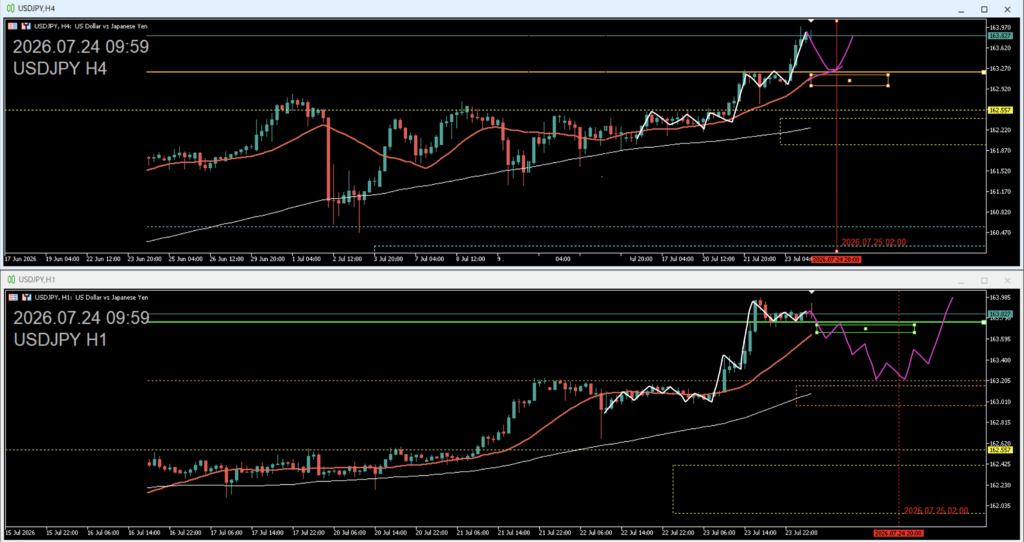The width and height of the screenshot is (1024, 542).
Task: Click the 163.827 current price label in H1
Action: (x=1001, y=314)
